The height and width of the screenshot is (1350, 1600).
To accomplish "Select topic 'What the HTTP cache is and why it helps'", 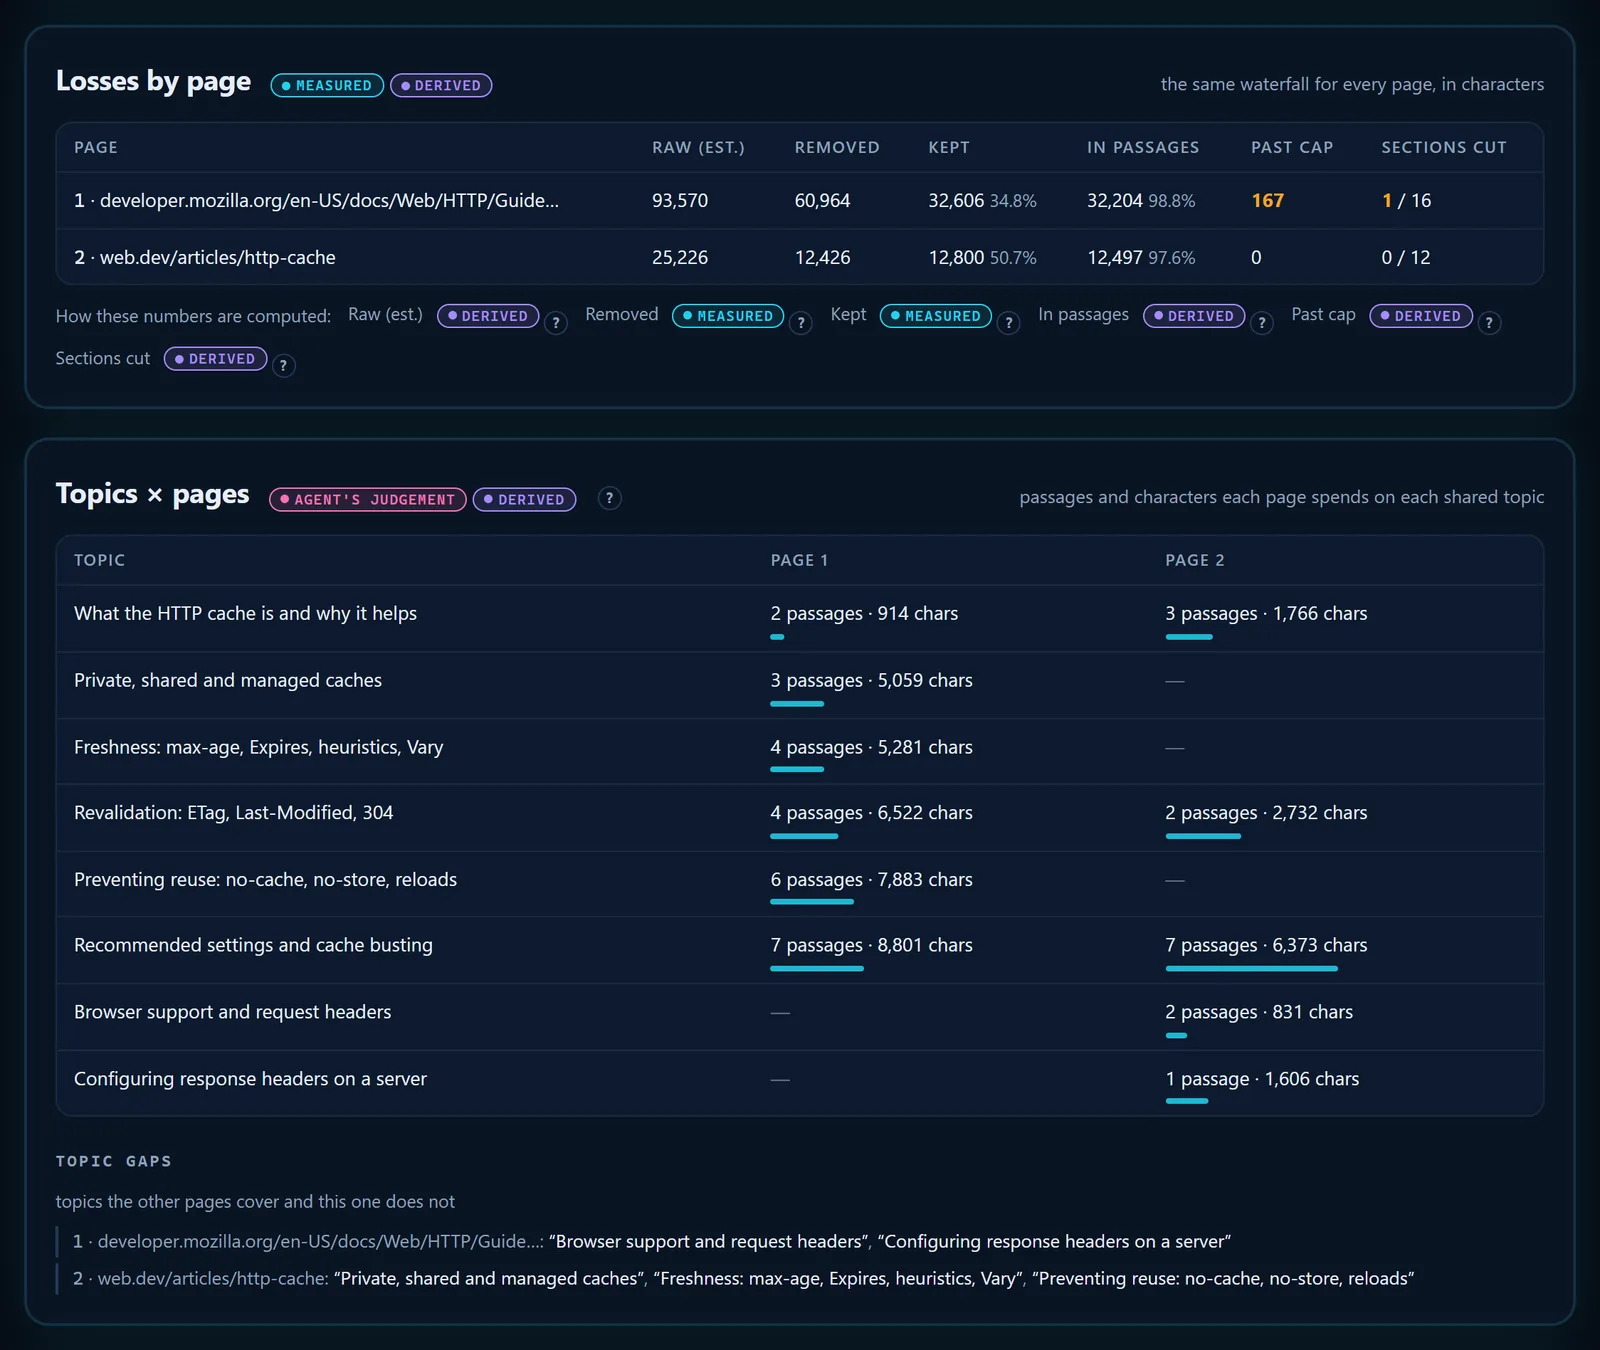I will tap(245, 613).
